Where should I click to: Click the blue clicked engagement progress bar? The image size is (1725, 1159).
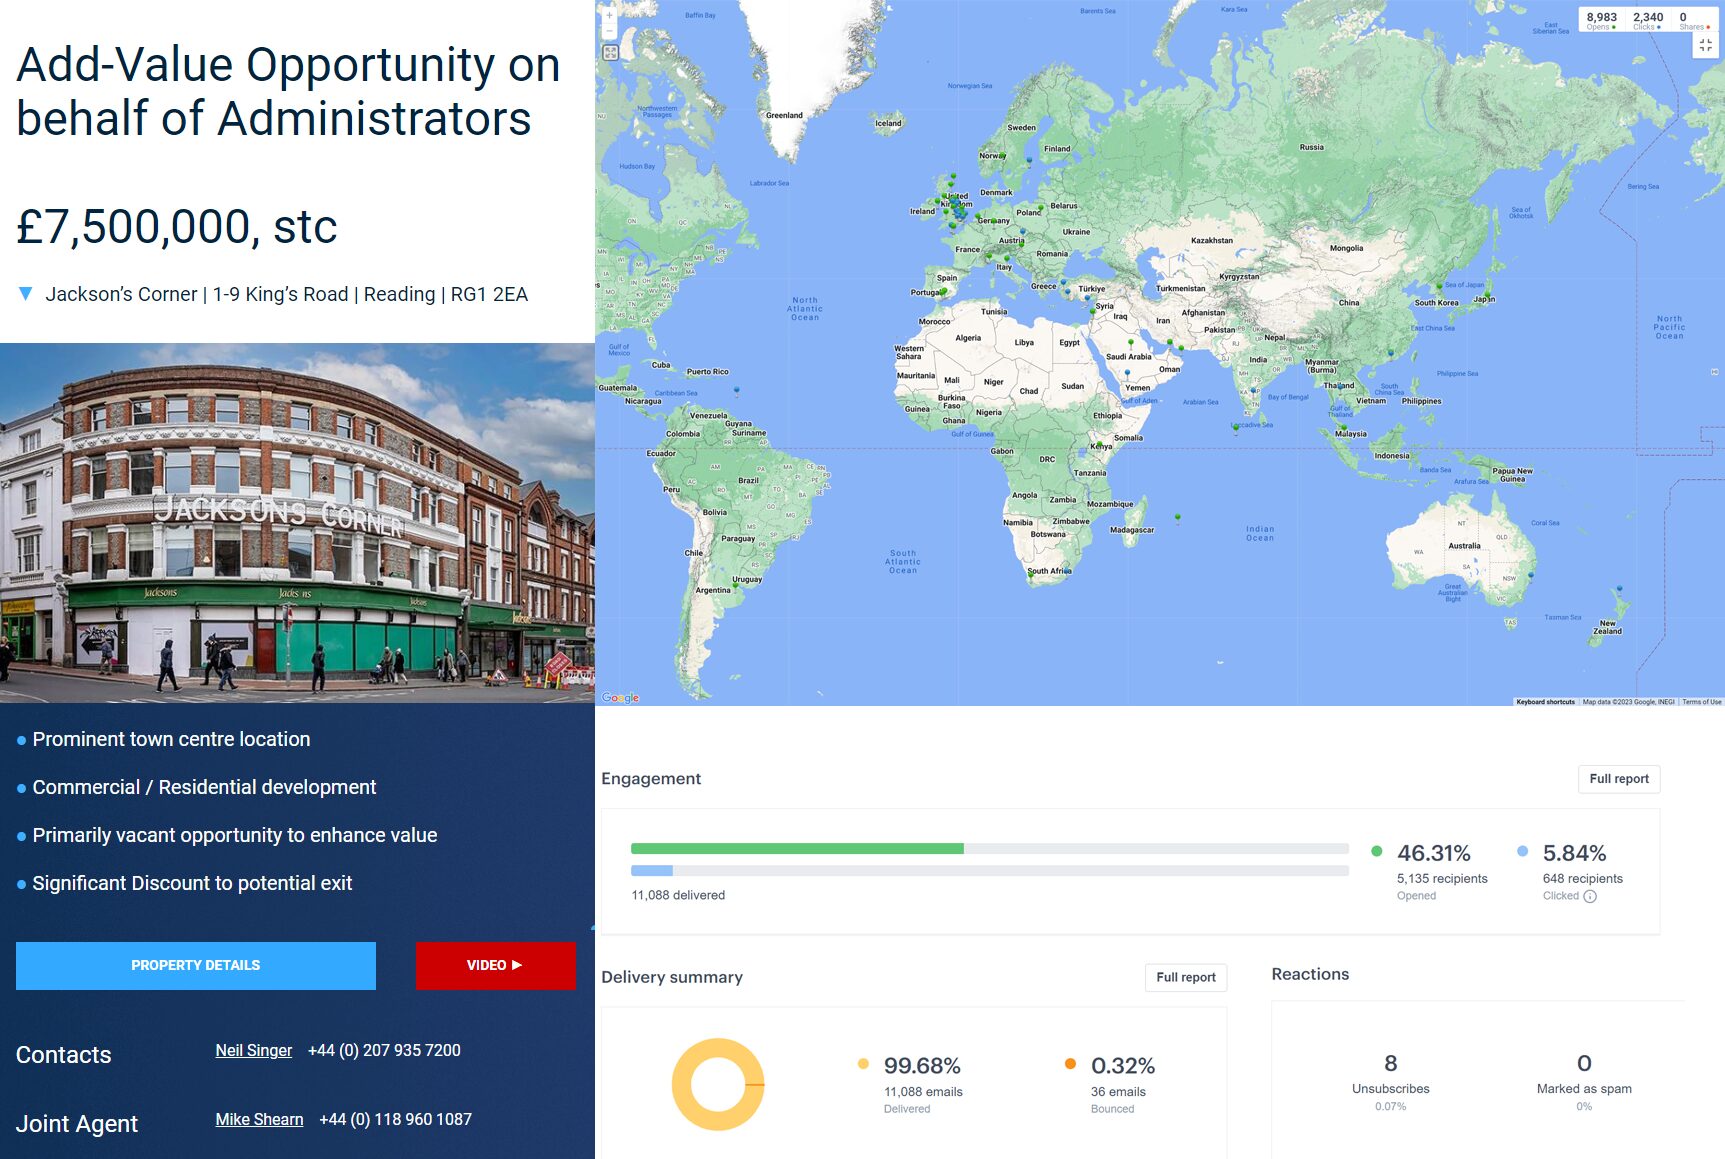point(652,870)
